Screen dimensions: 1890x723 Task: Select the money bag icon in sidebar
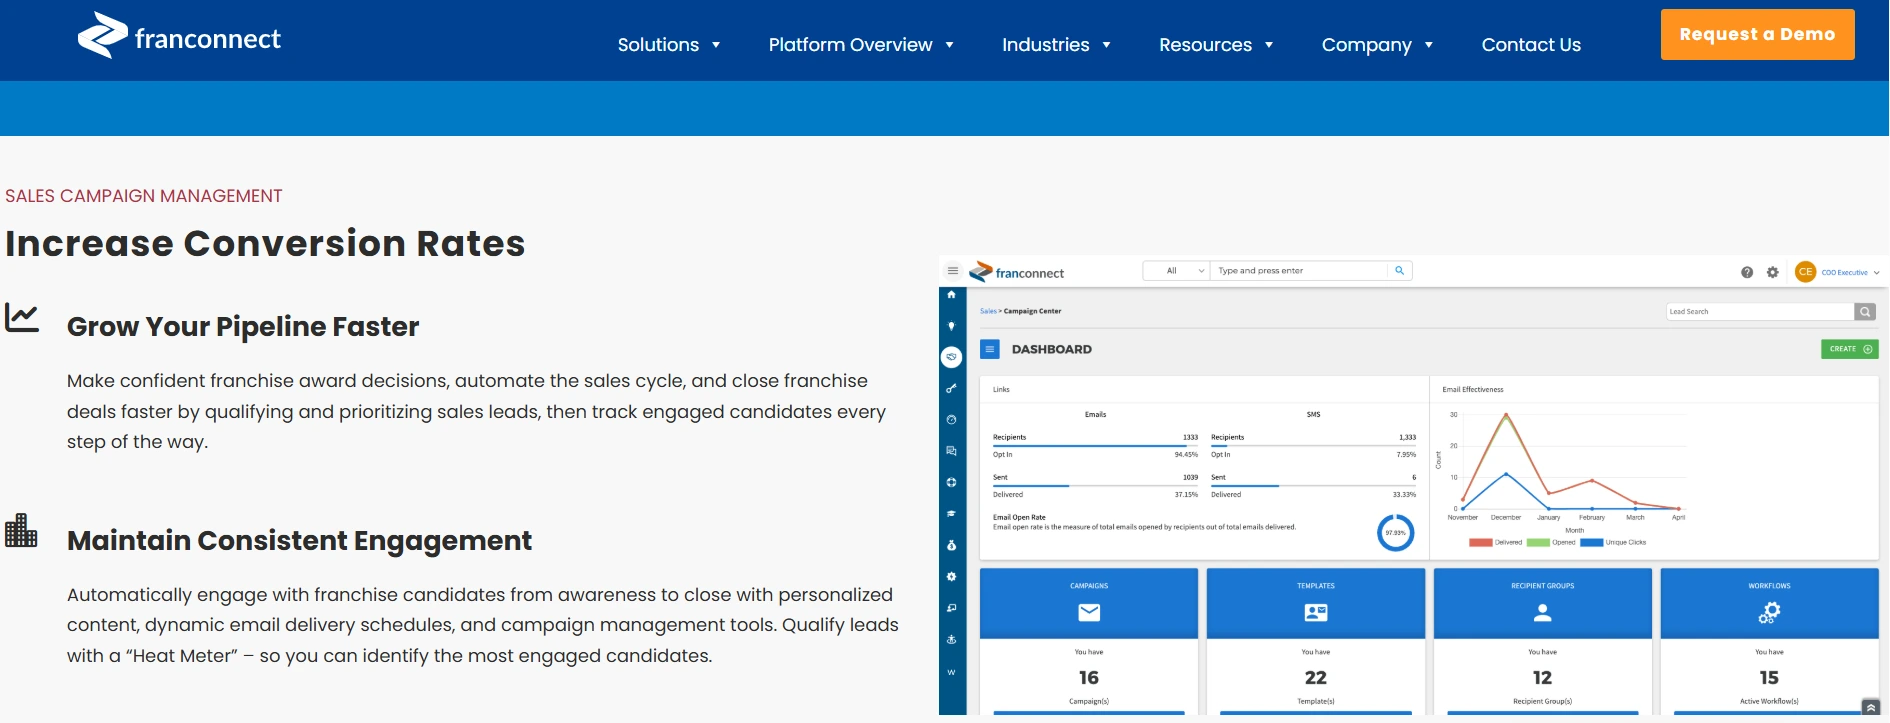pyautogui.click(x=951, y=545)
